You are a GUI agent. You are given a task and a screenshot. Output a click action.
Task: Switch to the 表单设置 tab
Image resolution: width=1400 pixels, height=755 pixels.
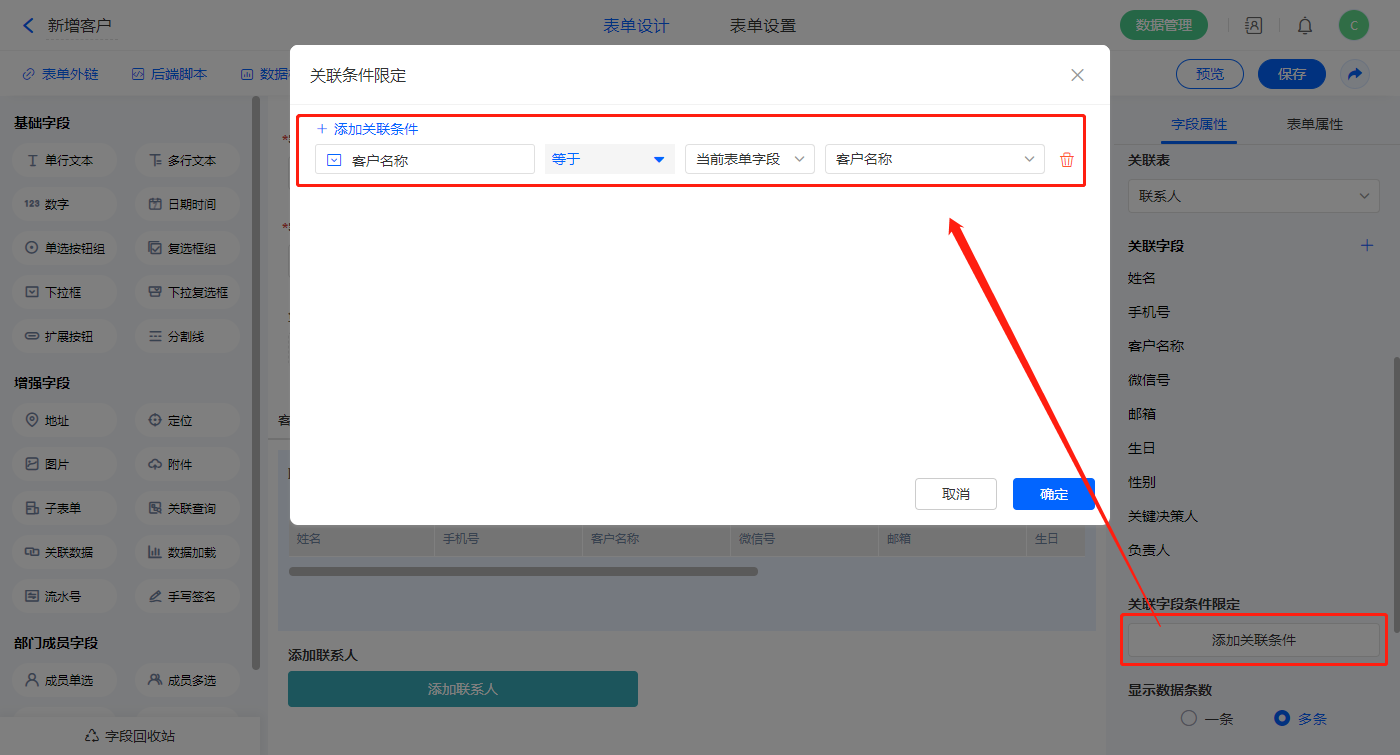pyautogui.click(x=762, y=26)
